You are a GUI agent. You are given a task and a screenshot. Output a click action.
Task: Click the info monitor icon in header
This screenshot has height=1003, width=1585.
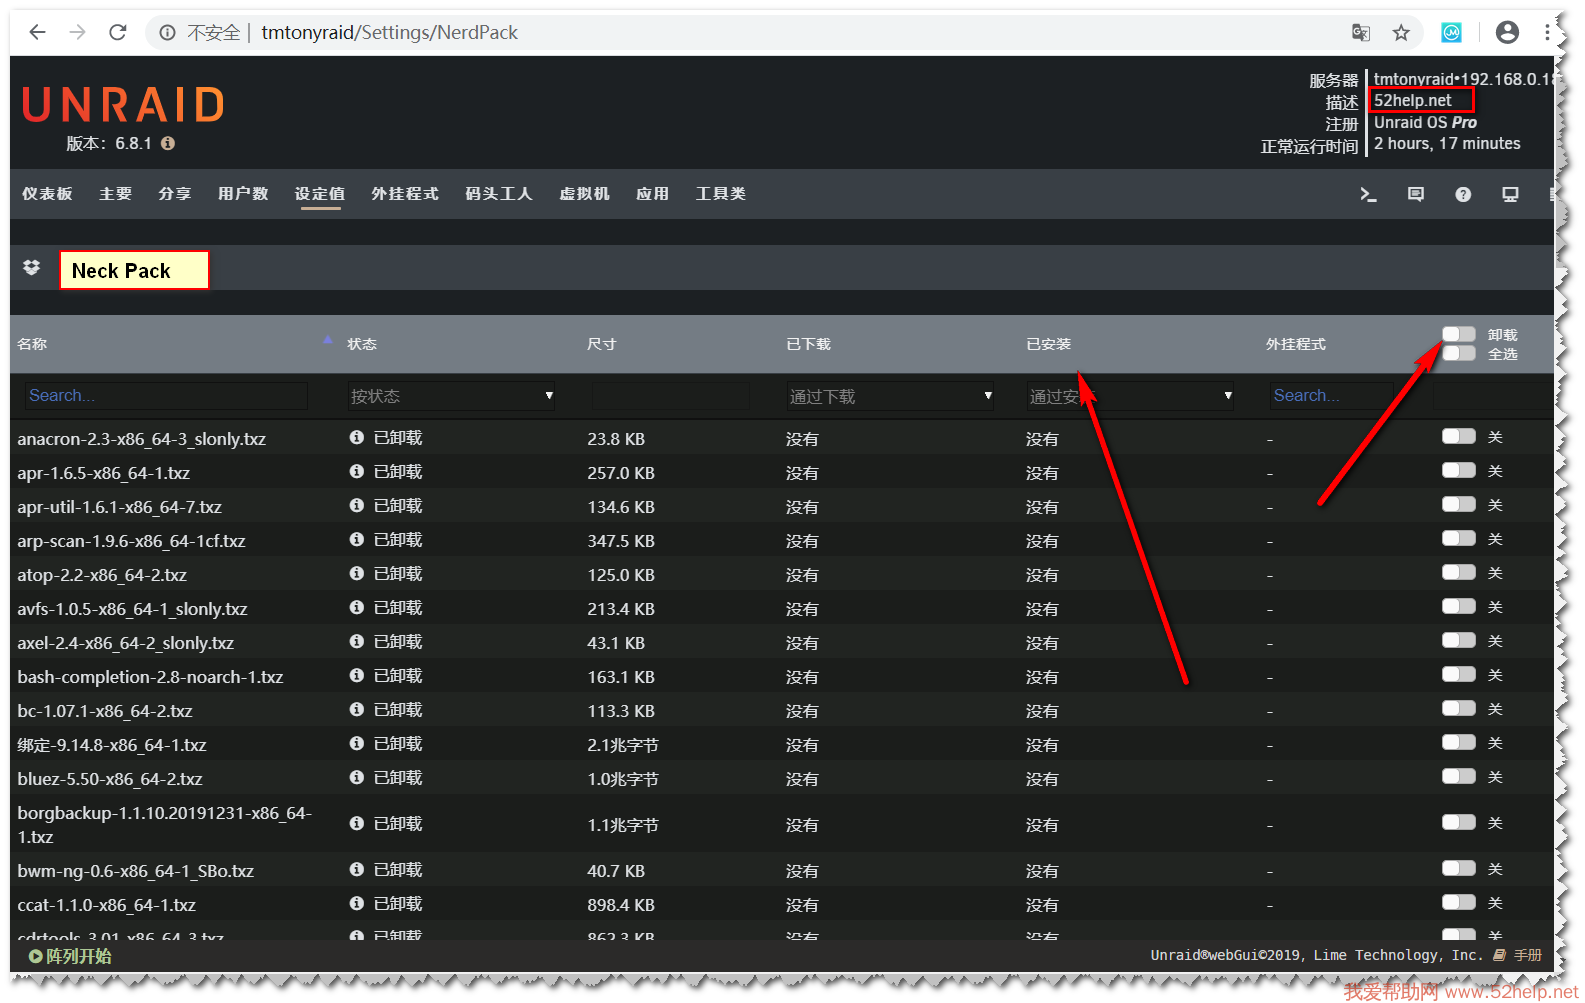click(1509, 195)
